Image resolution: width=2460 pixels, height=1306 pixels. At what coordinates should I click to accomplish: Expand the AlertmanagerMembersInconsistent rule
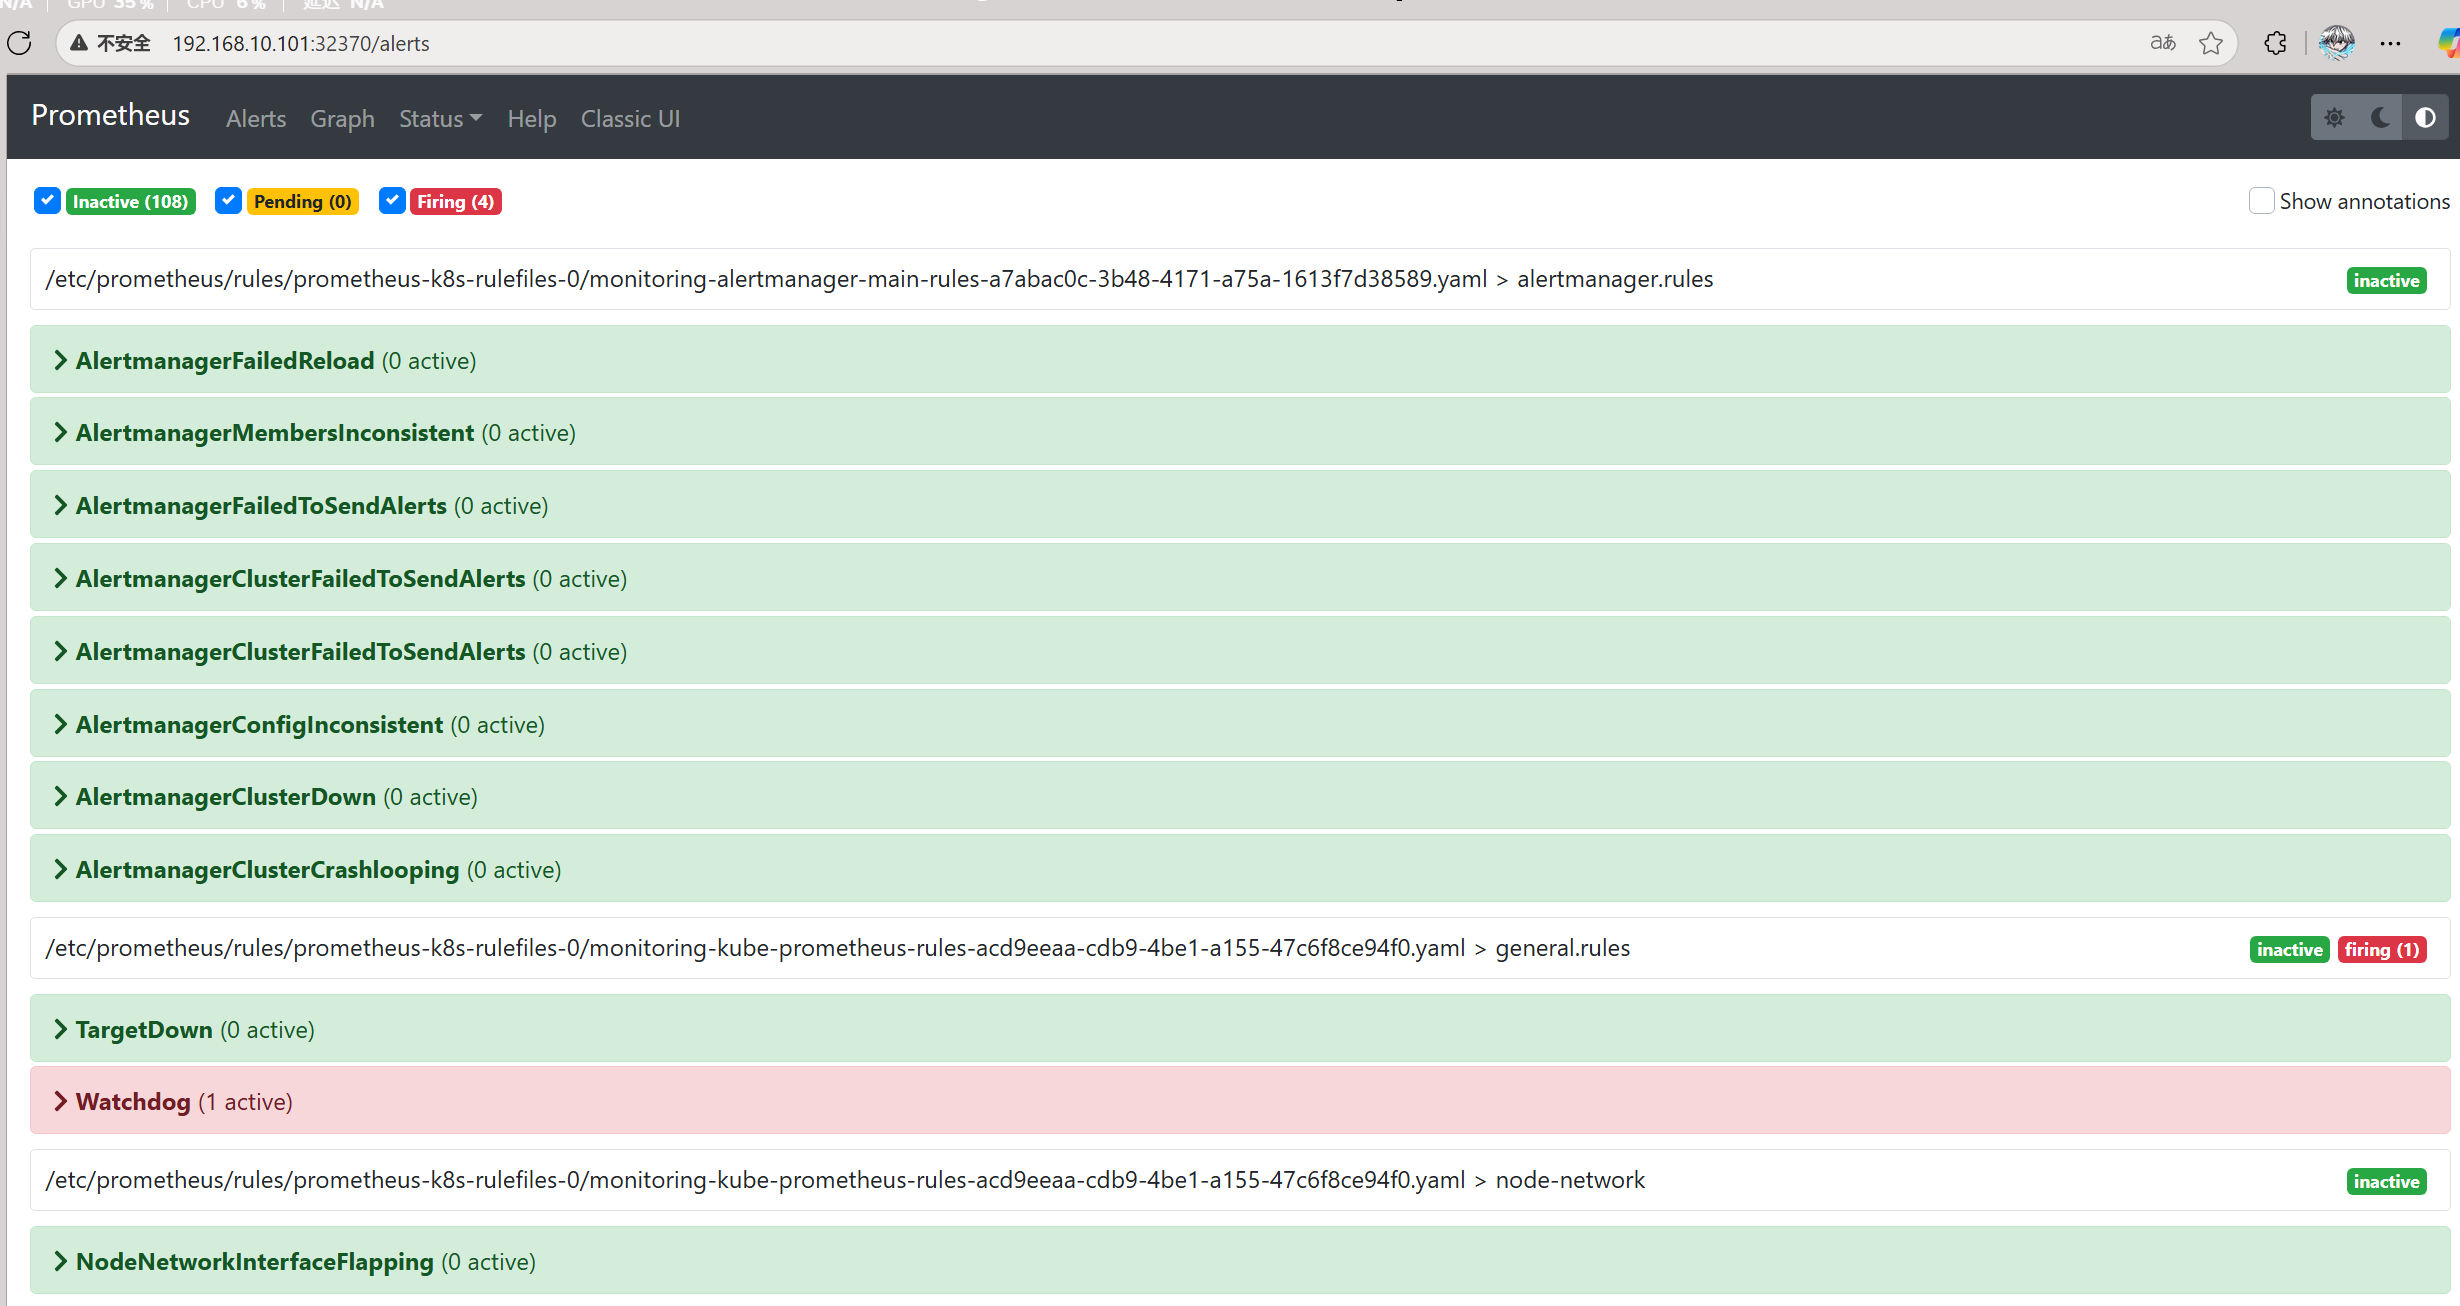tap(1240, 432)
